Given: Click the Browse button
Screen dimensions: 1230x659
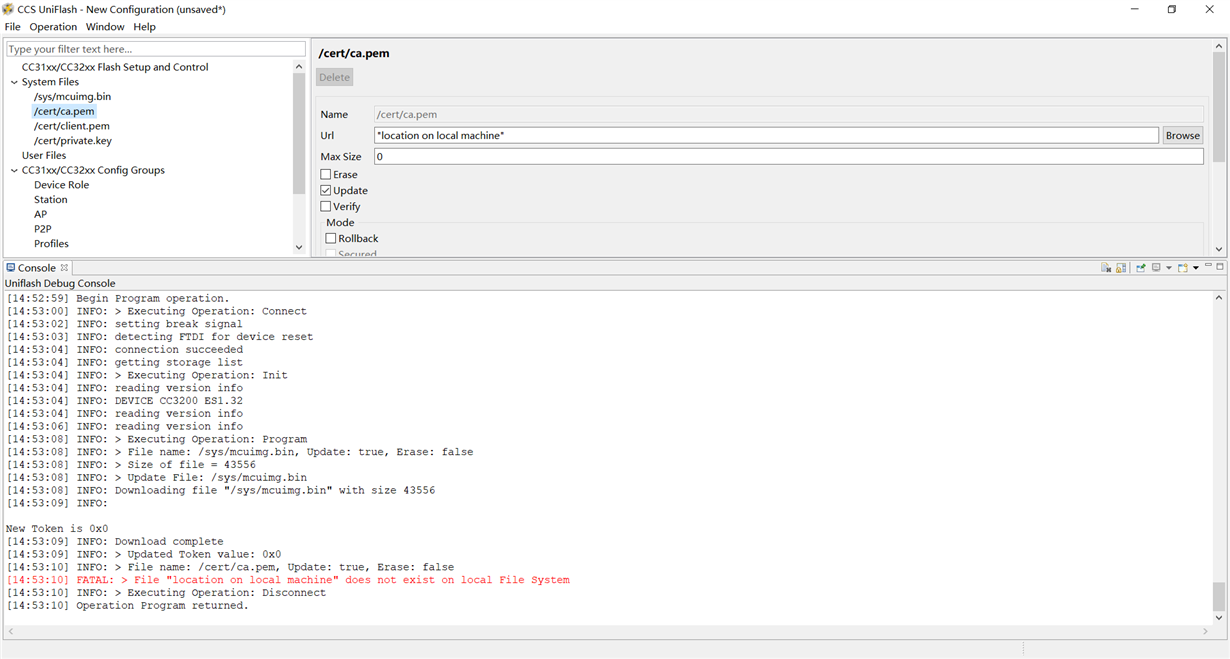Looking at the screenshot, I should point(1182,136).
